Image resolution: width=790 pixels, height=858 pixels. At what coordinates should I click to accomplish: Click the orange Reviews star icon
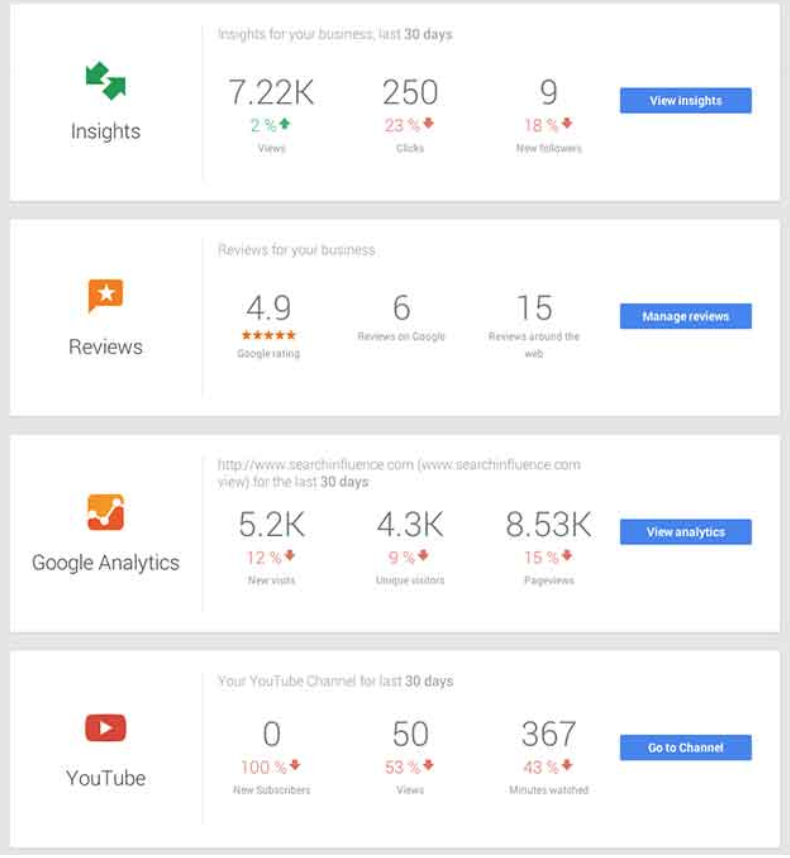[106, 295]
